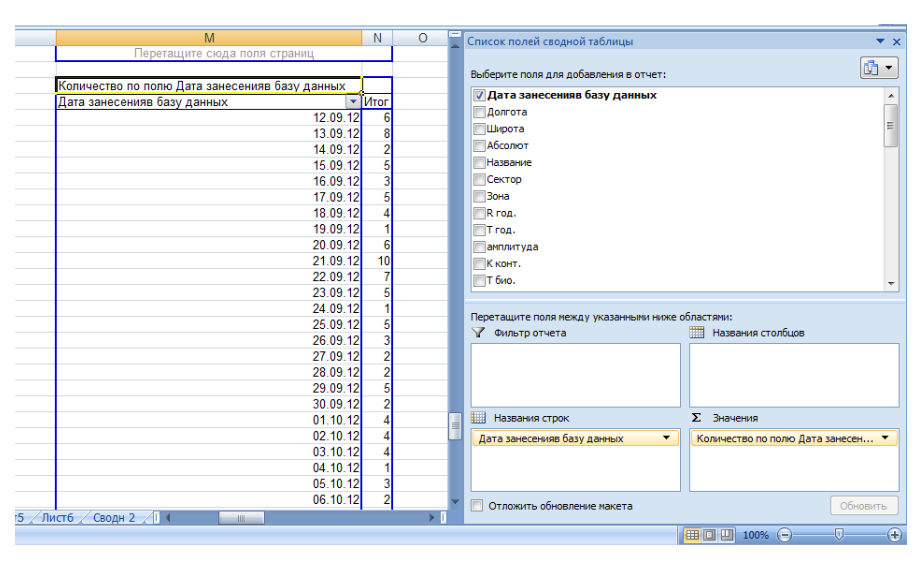Open the field list panel options arrow
The height and width of the screenshot is (585, 919).
click(x=880, y=41)
